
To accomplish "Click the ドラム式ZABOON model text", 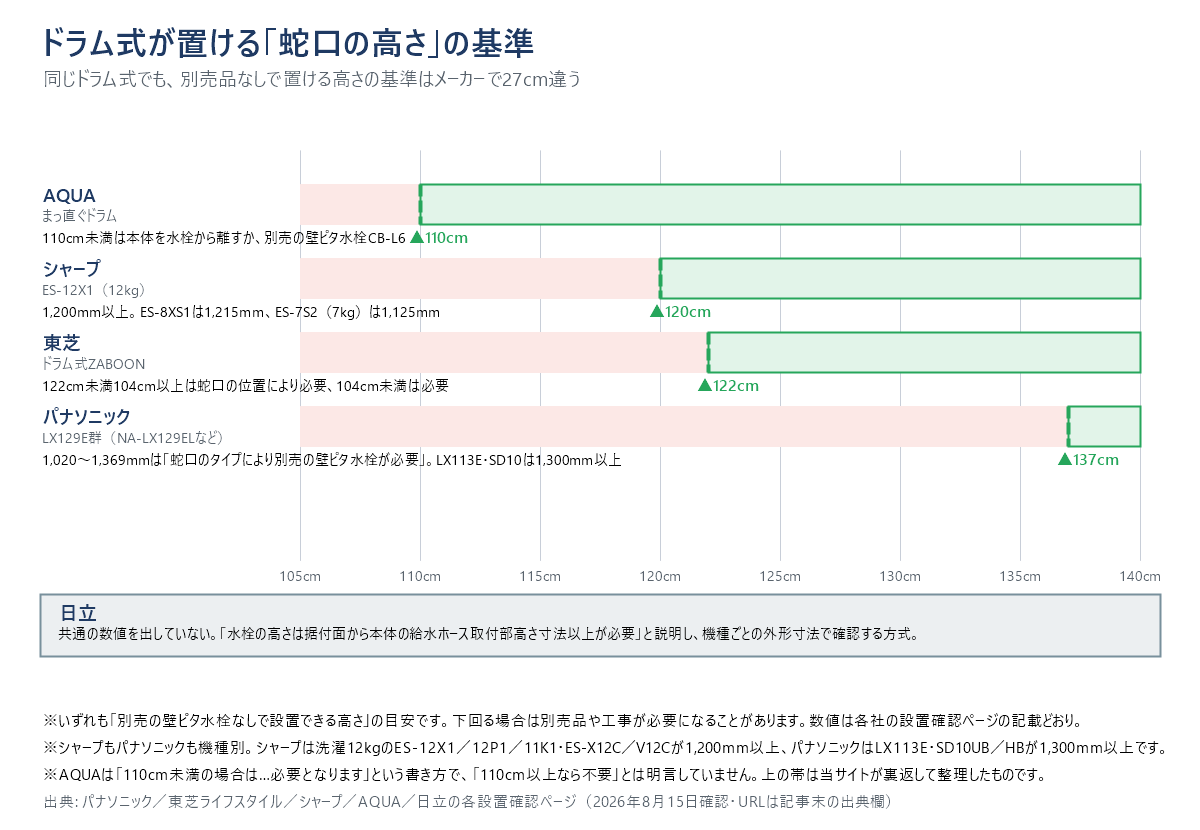I will click(x=94, y=363).
